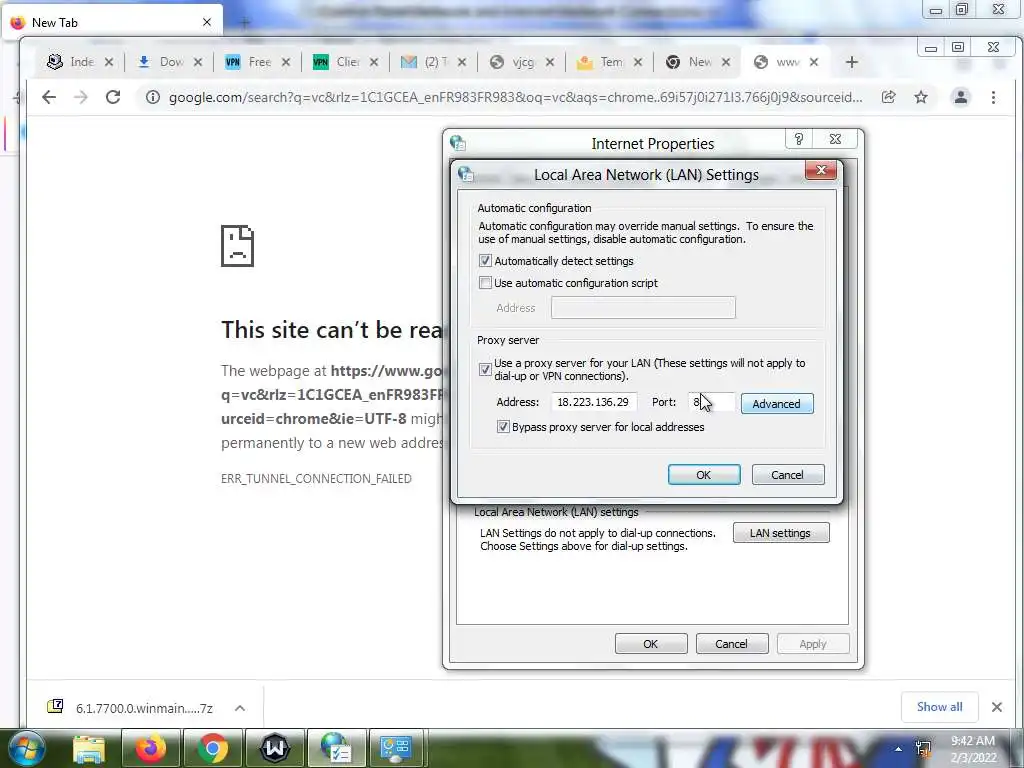Open Chrome from the taskbar
Screen dimensions: 1024x768
click(x=213, y=748)
